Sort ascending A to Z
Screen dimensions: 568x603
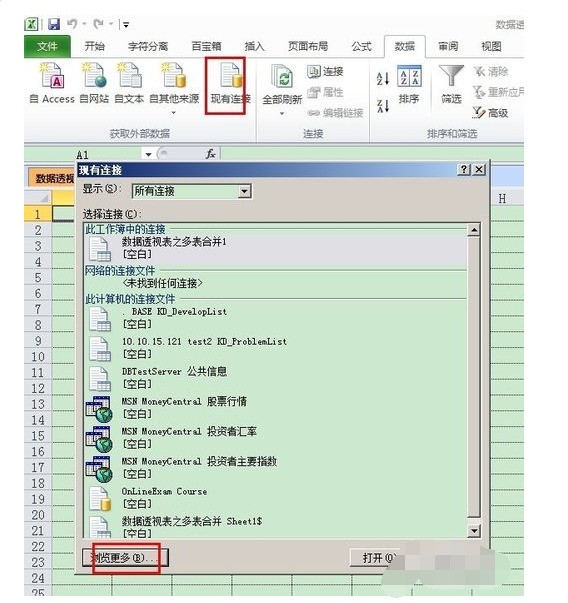click(383, 79)
